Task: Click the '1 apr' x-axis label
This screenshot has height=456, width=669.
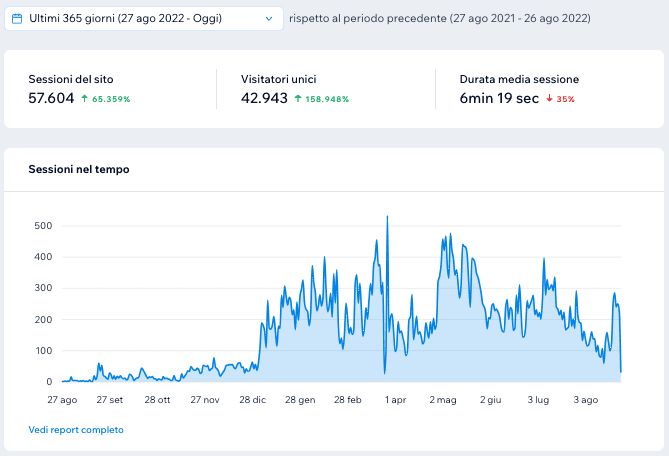Action: (x=396, y=400)
